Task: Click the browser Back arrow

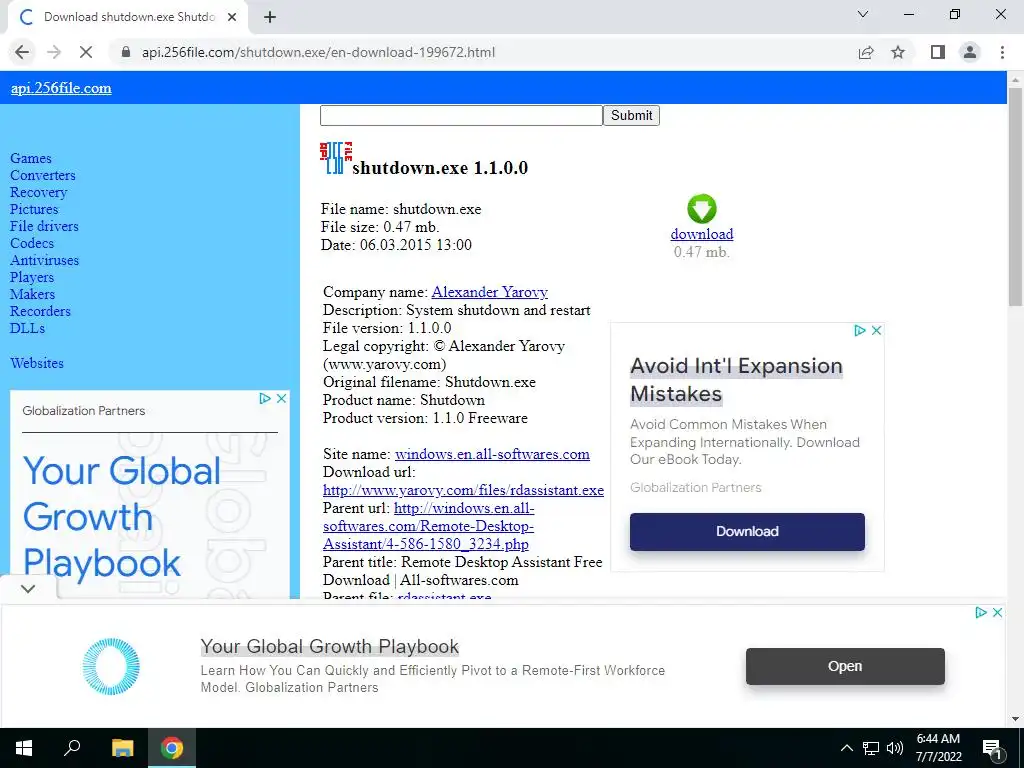Action: click(x=22, y=52)
